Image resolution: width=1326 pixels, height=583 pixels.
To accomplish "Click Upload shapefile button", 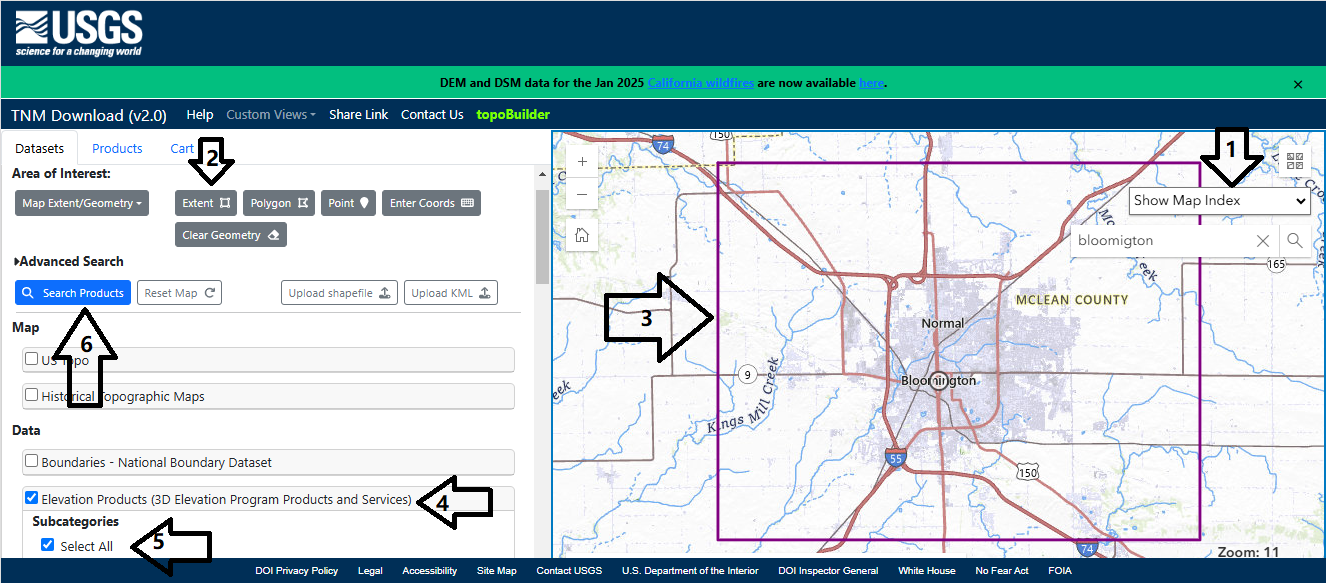I will coord(339,293).
